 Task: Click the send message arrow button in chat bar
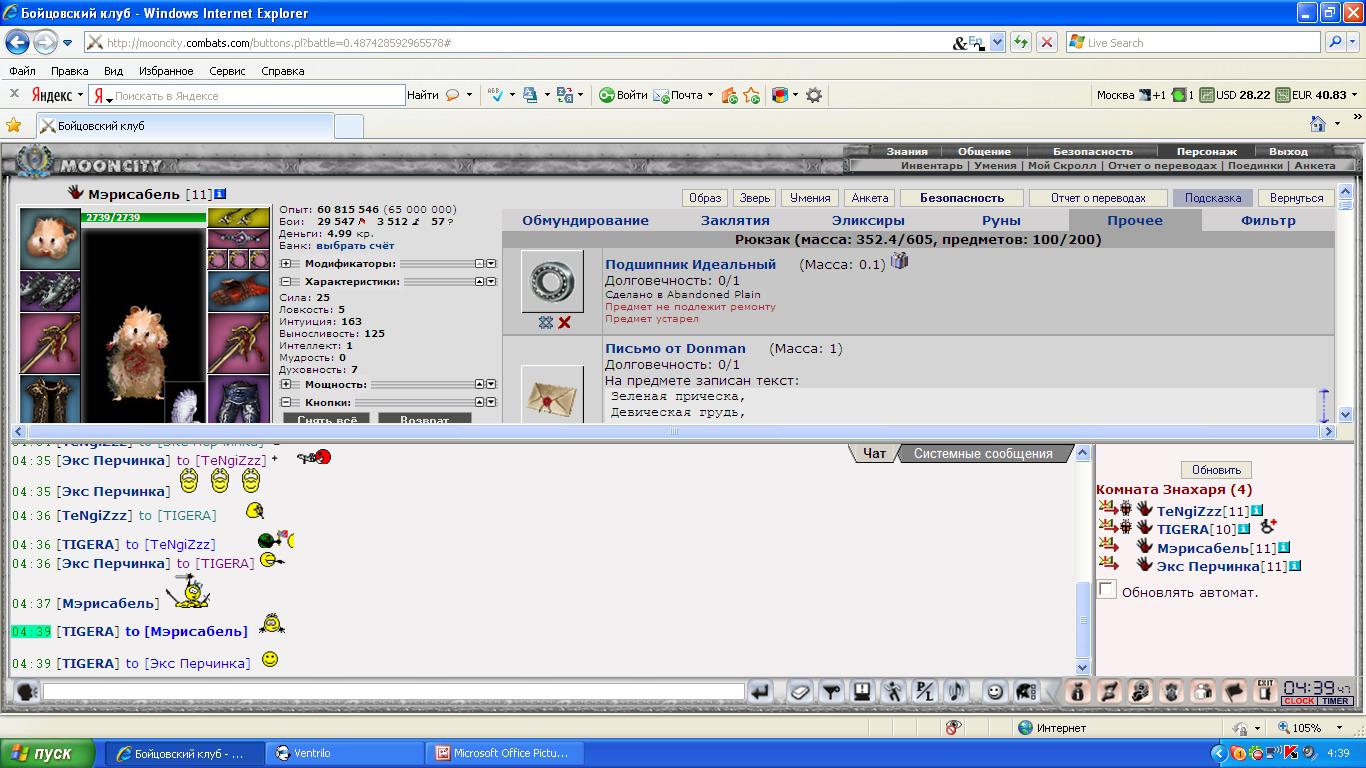point(761,691)
